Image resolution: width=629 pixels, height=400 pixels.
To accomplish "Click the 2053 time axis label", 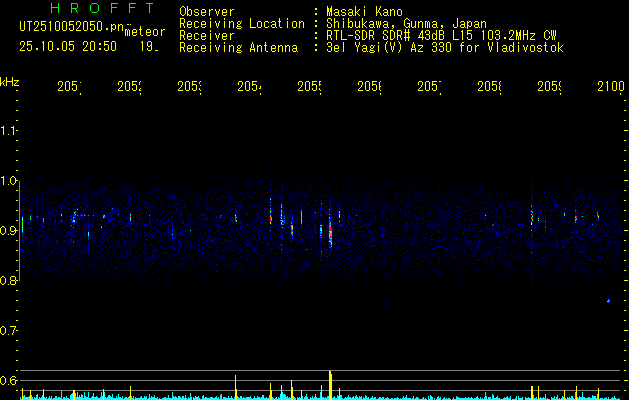I will point(190,86).
